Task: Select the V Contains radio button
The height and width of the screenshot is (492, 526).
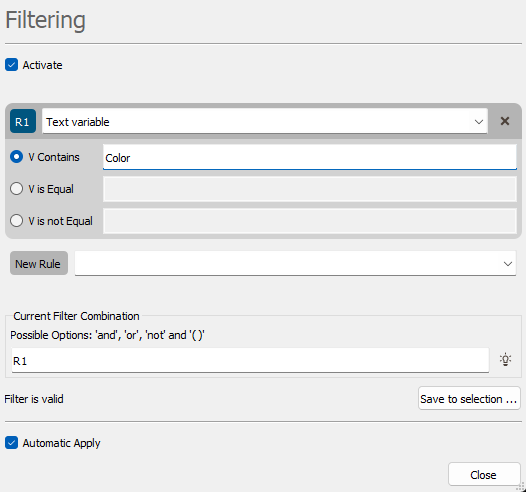Action: tap(16, 157)
